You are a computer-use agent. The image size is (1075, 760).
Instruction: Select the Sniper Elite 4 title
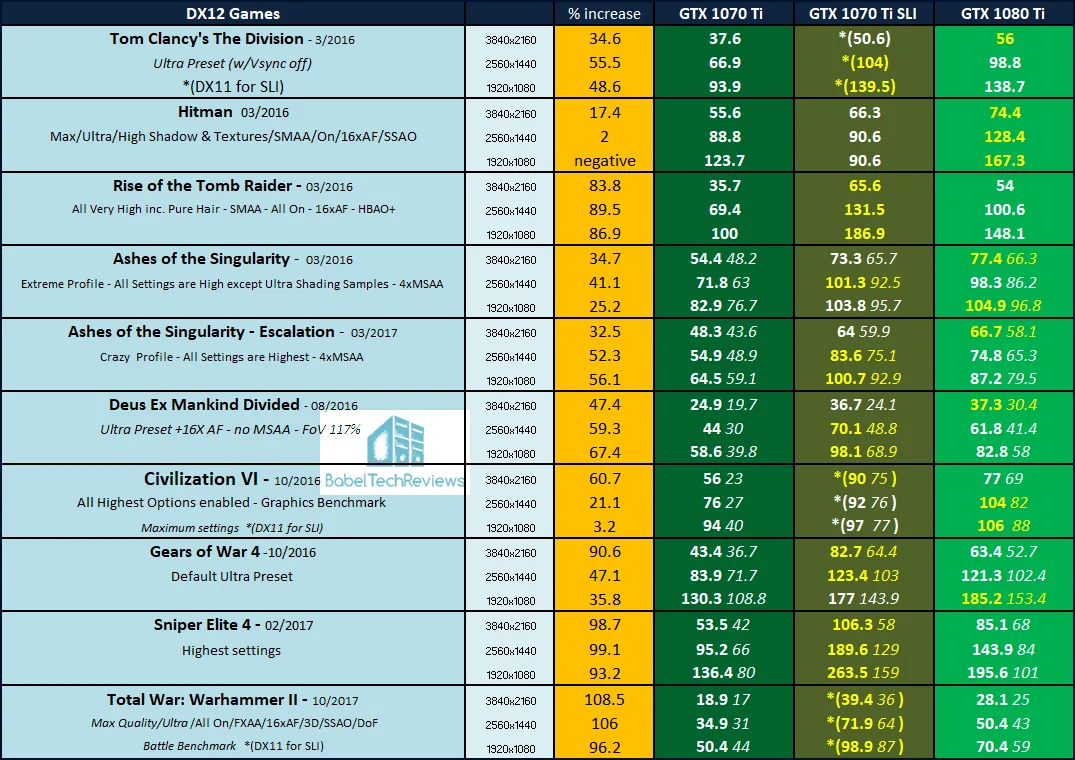coord(204,624)
